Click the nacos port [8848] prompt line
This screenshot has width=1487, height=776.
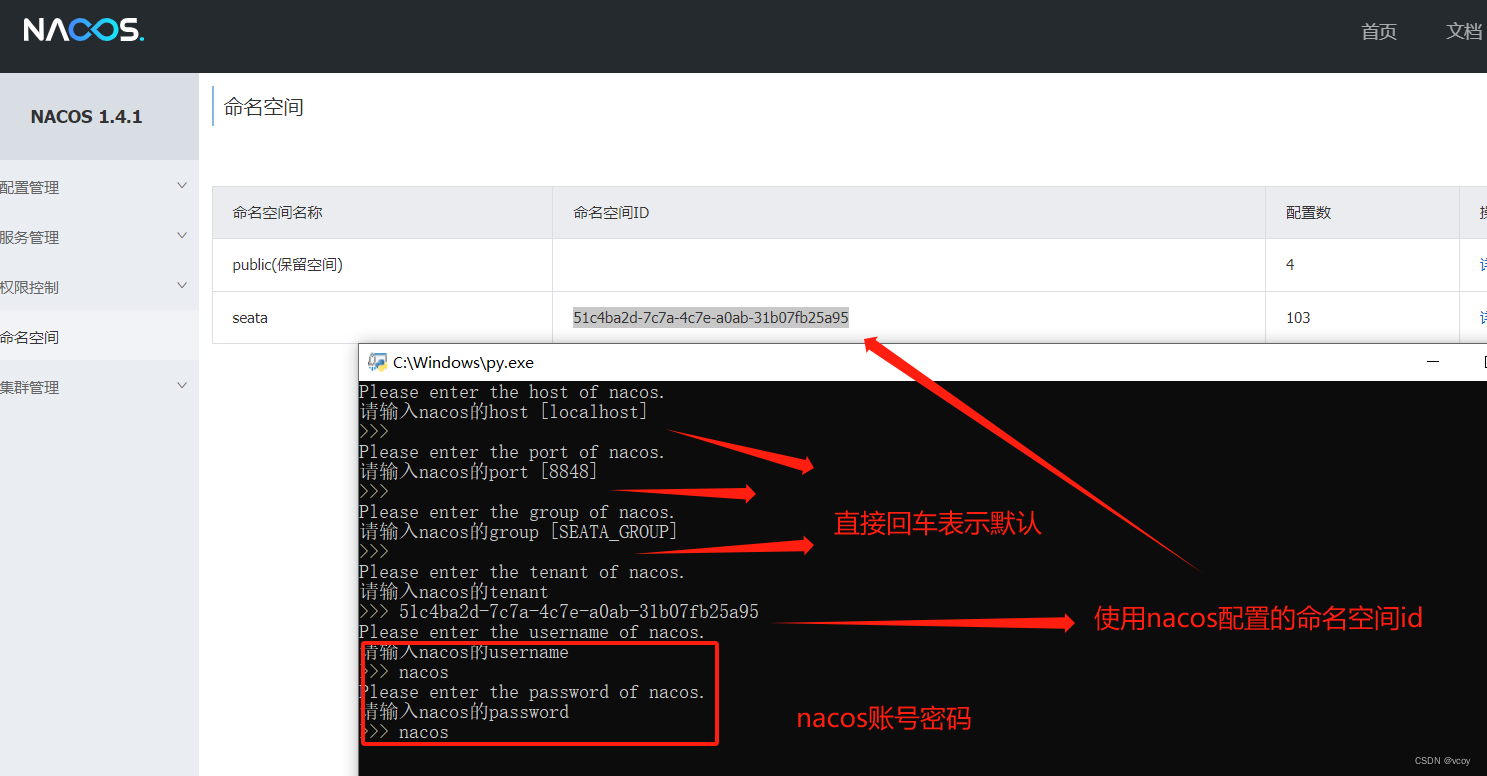click(x=478, y=472)
